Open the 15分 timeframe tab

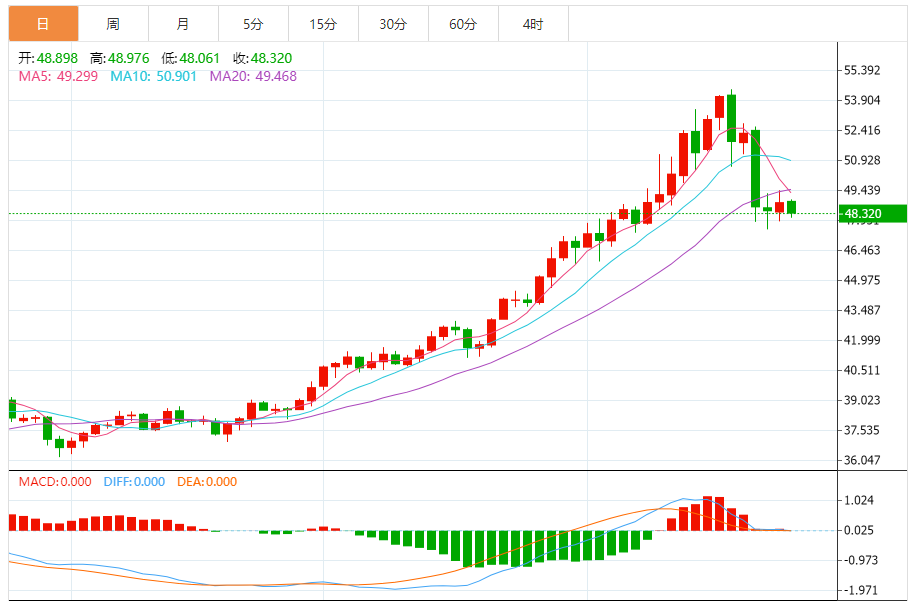pyautogui.click(x=323, y=24)
